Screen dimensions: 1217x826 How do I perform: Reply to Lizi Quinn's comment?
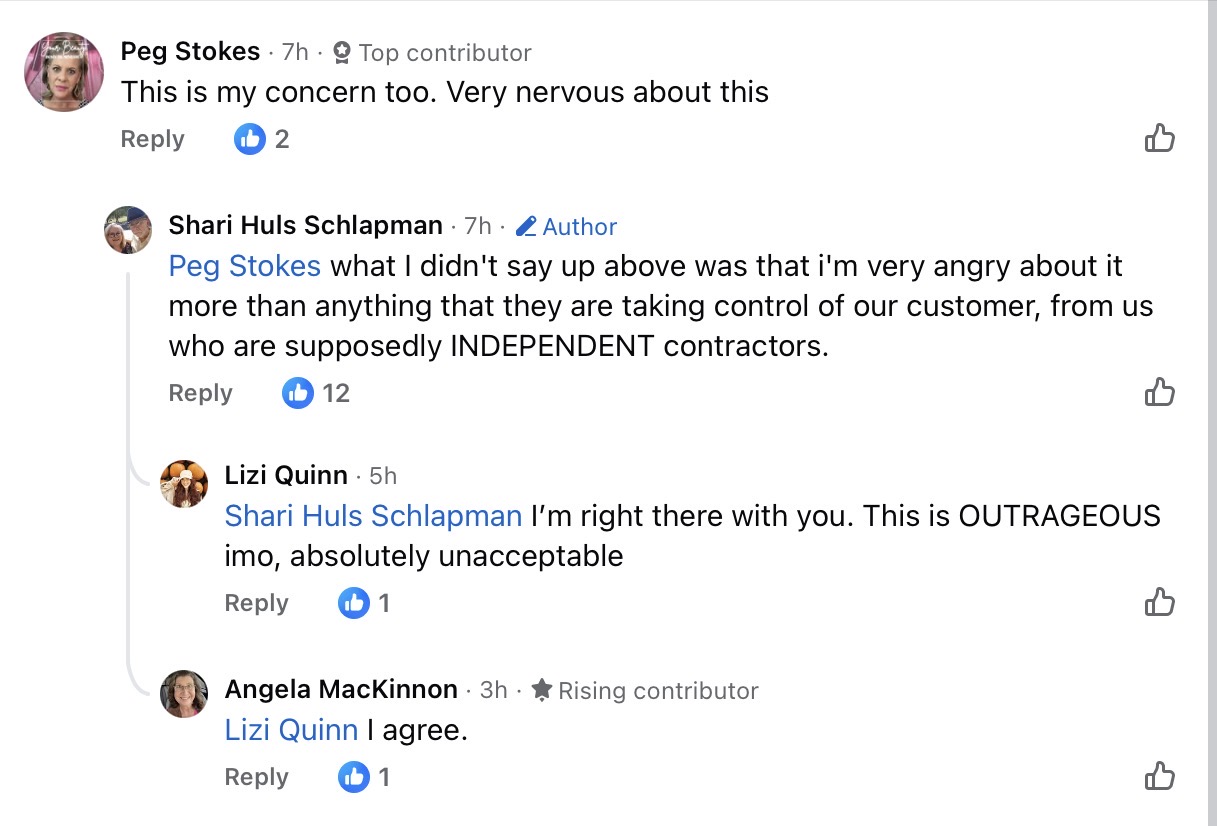(x=256, y=603)
